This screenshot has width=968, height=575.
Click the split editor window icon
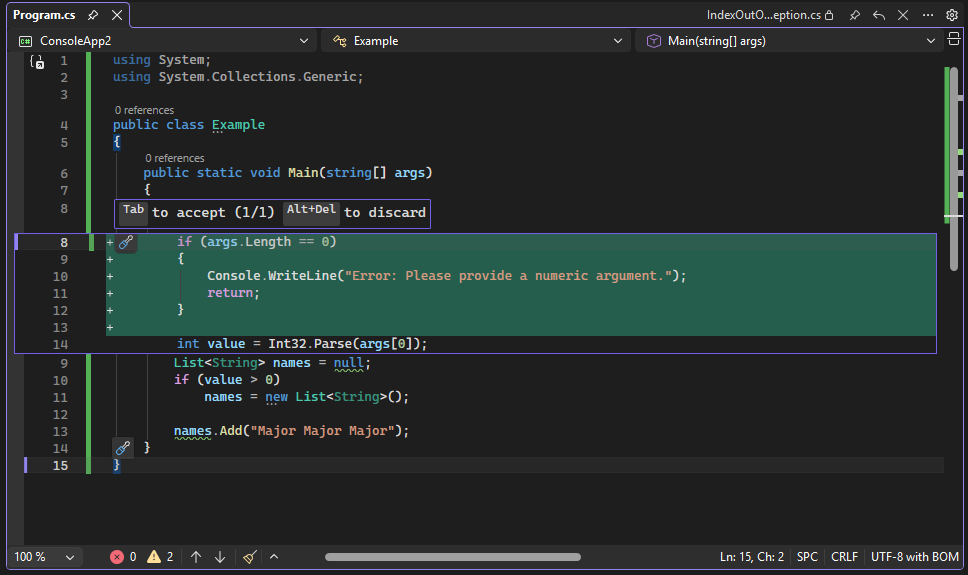coord(954,41)
